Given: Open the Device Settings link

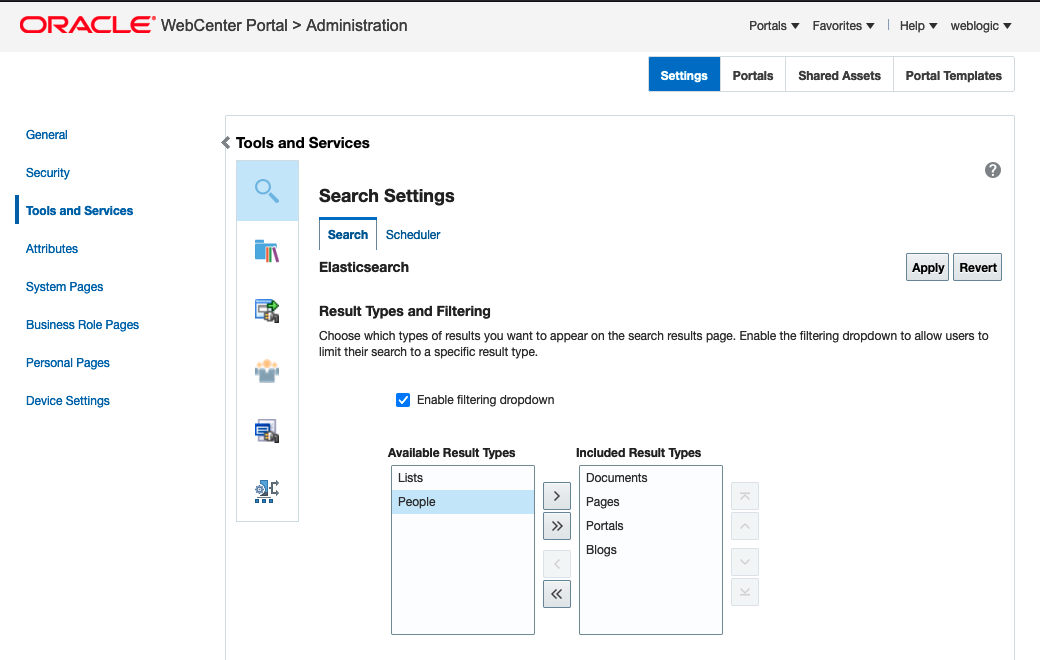Looking at the screenshot, I should (68, 401).
